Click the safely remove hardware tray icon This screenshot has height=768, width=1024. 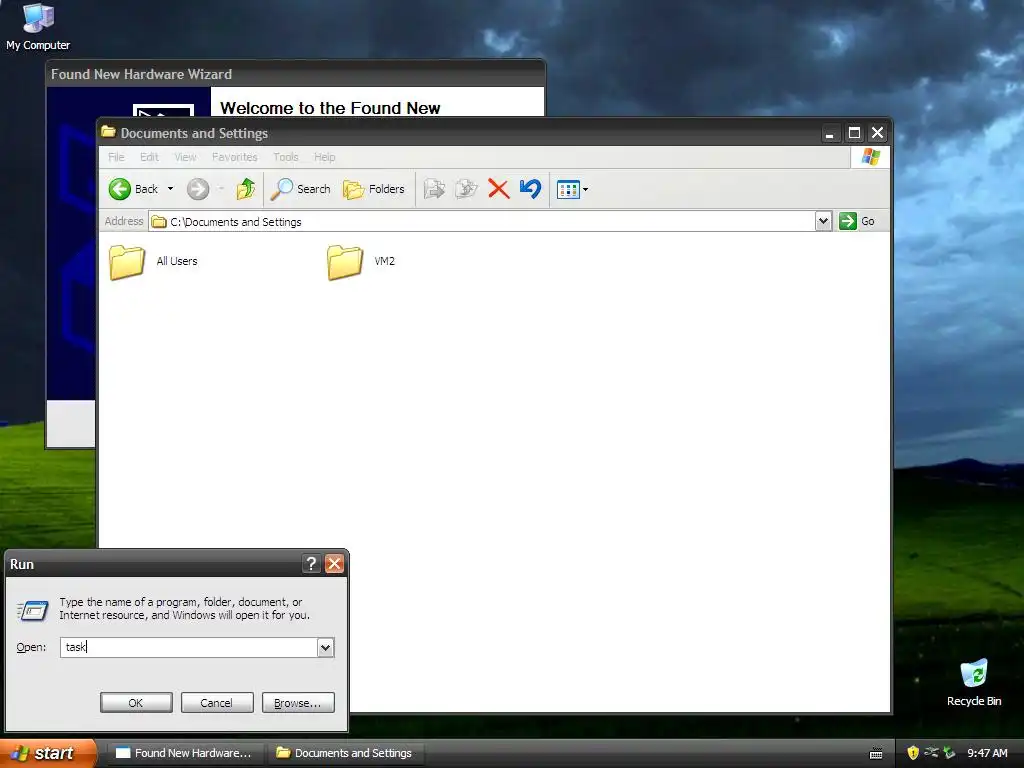pos(950,753)
